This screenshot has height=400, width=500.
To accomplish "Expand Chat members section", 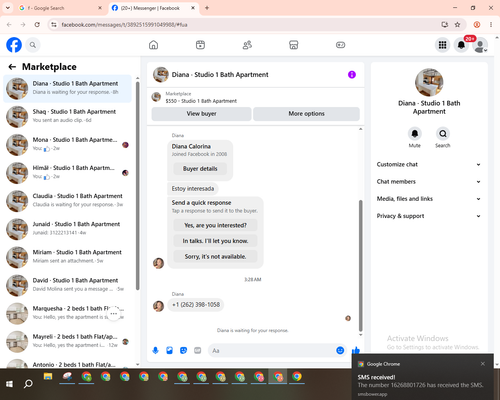I will (429, 182).
